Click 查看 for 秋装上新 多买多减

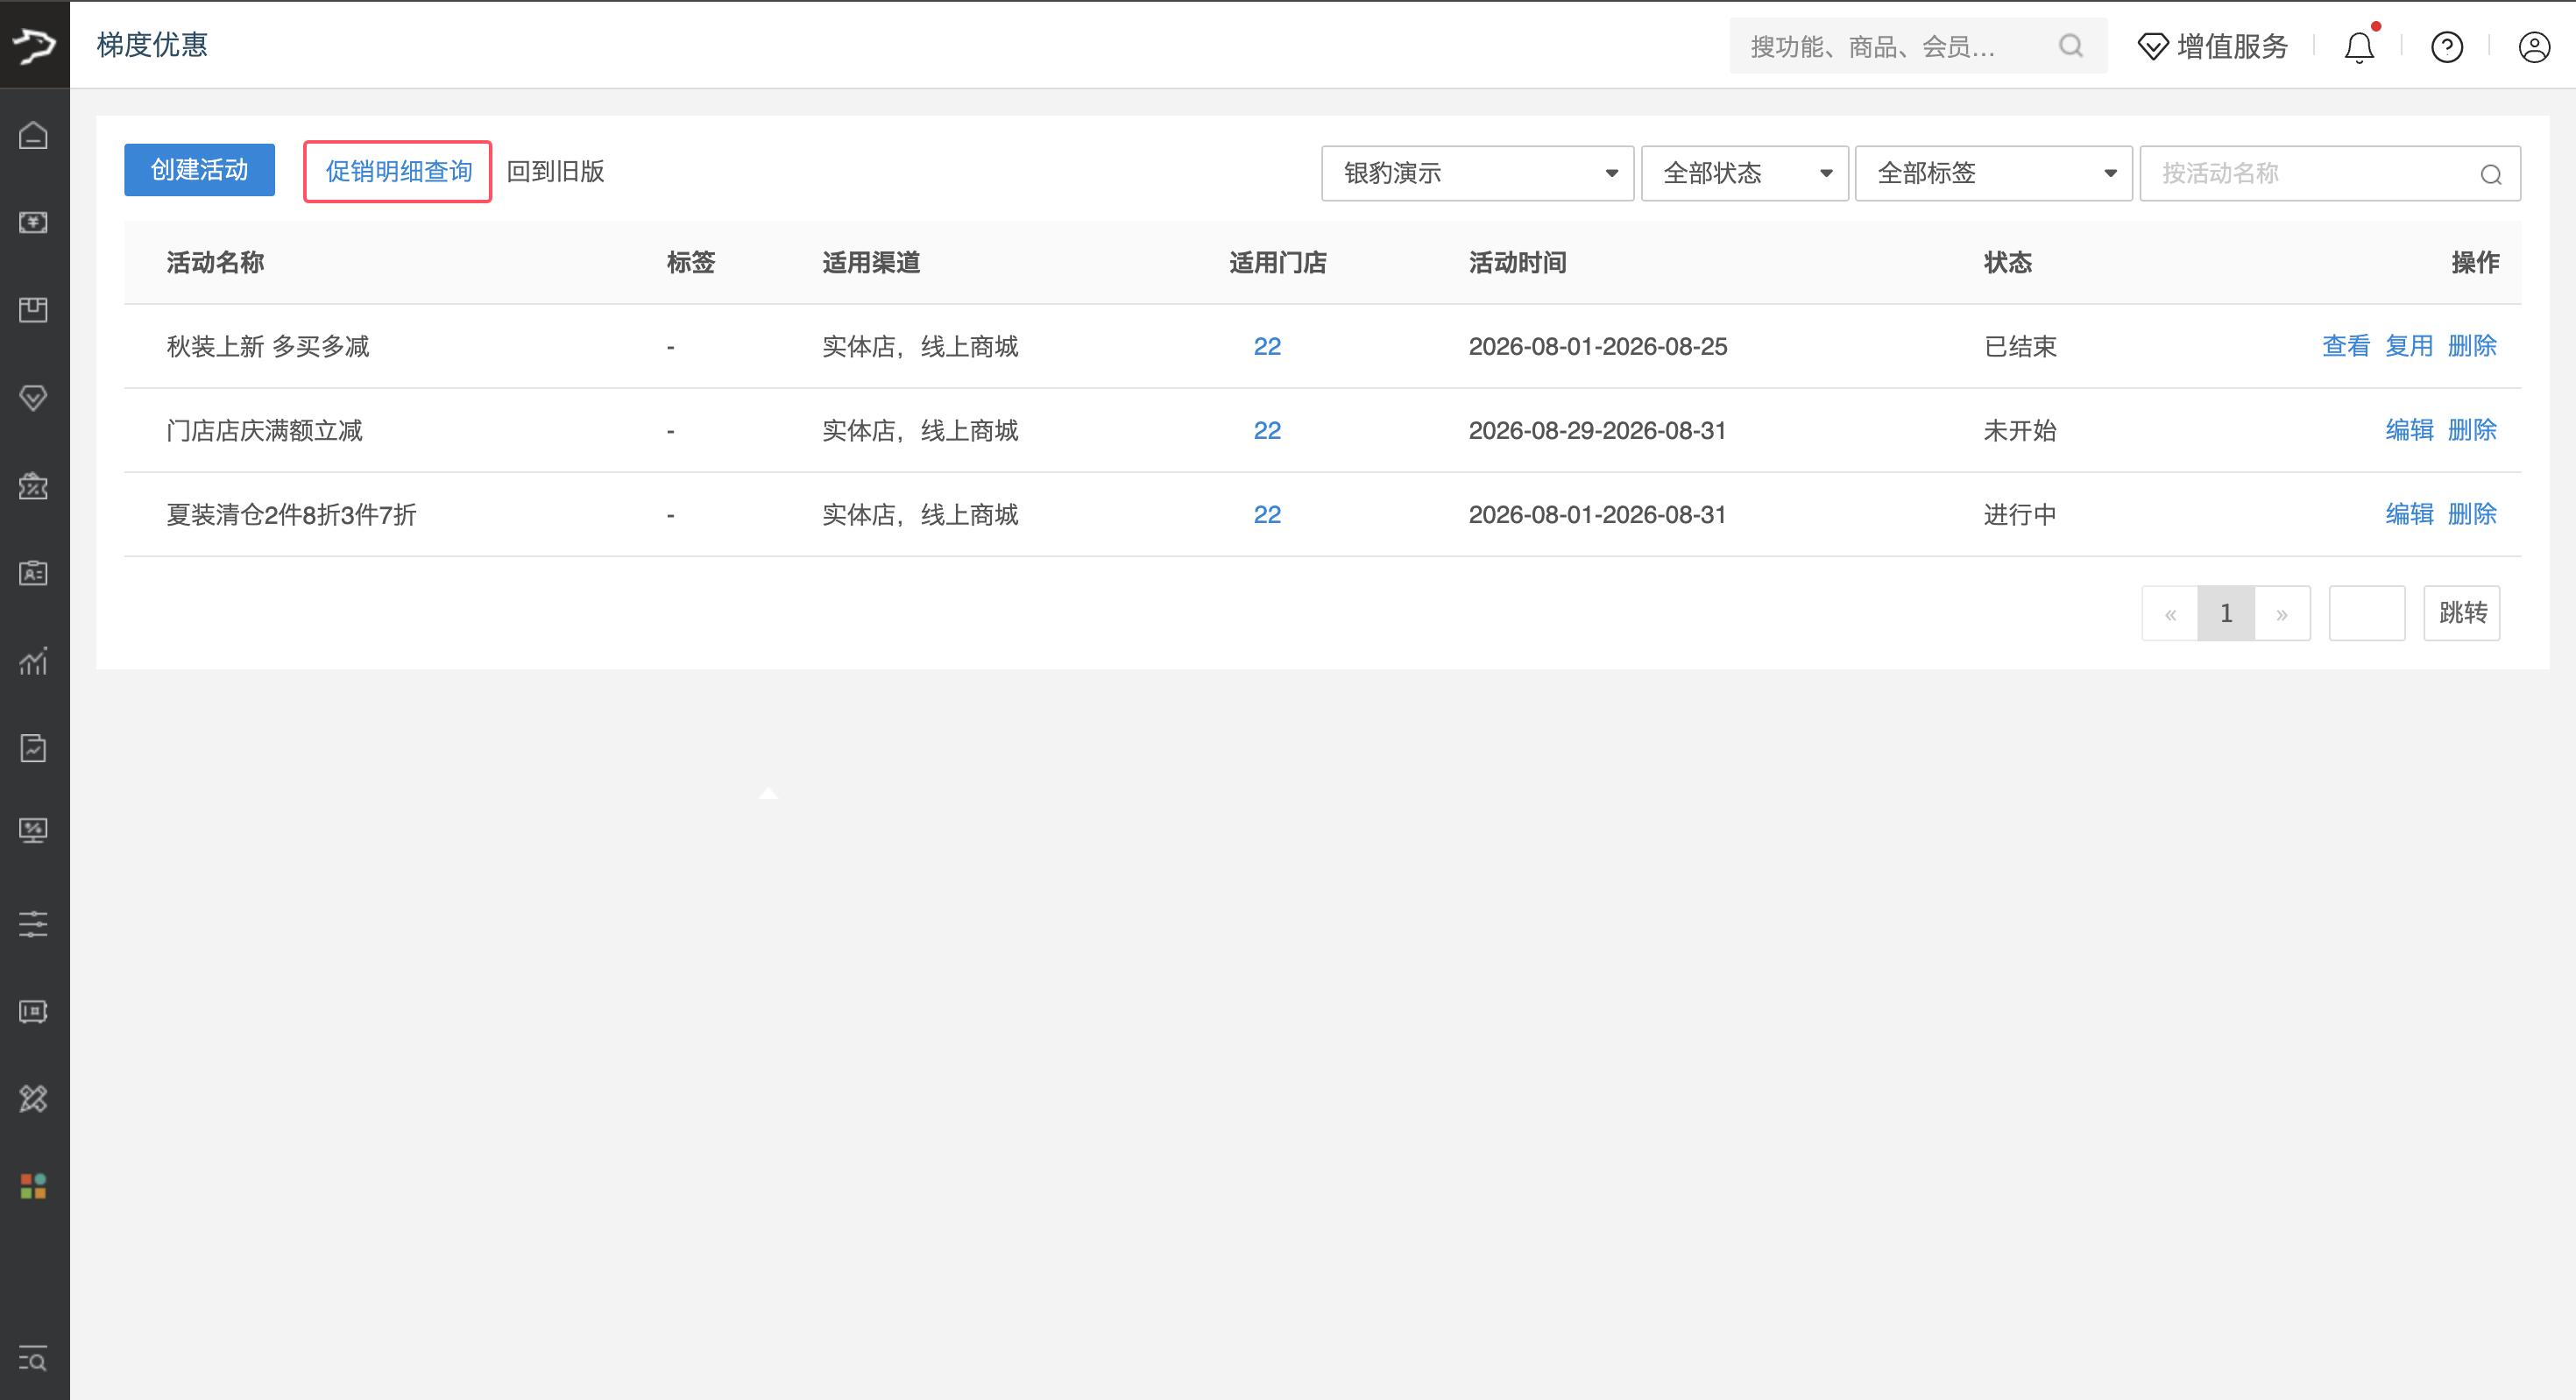2346,346
